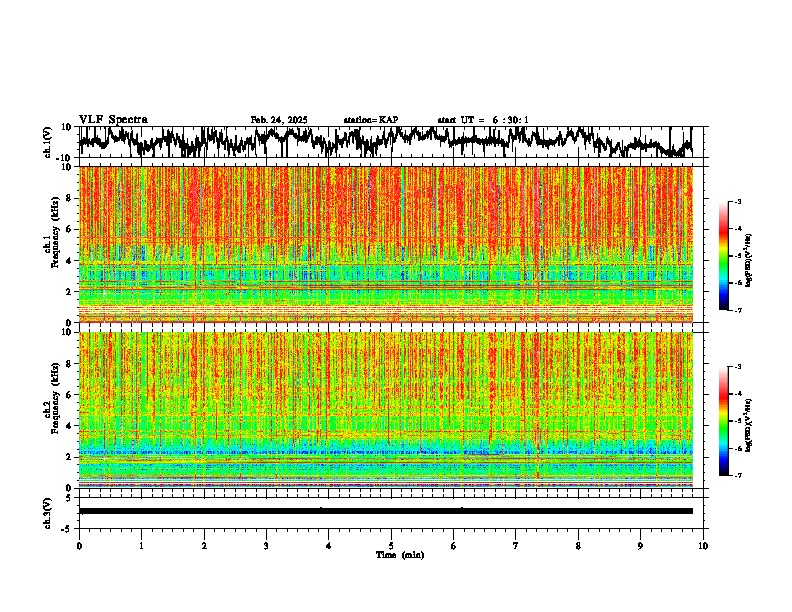Click the "-7" label on ch.1 colorbar
This screenshot has width=792, height=612.
click(737, 310)
